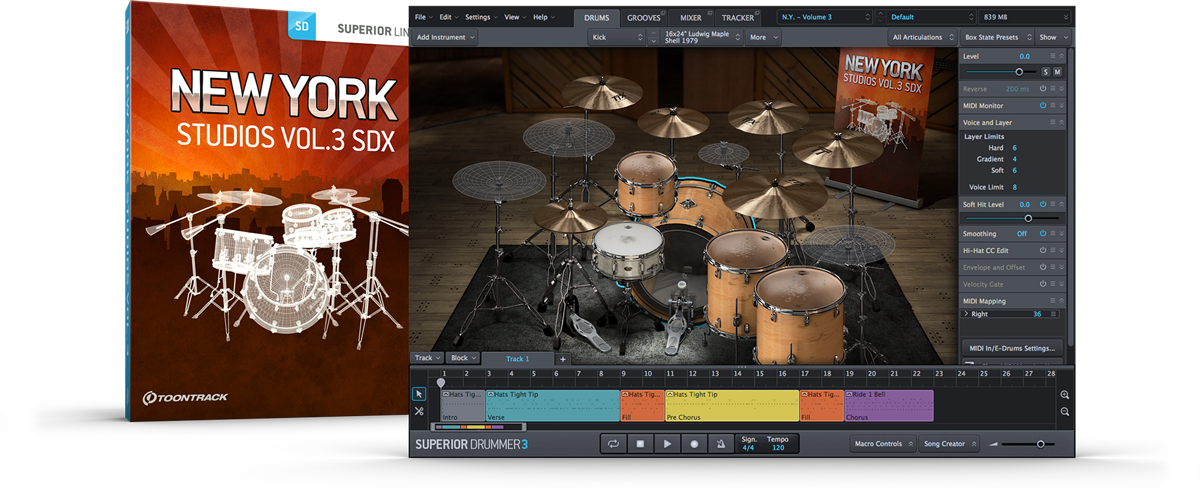Select the scissors cut tool
The image size is (1200, 493).
pos(419,411)
